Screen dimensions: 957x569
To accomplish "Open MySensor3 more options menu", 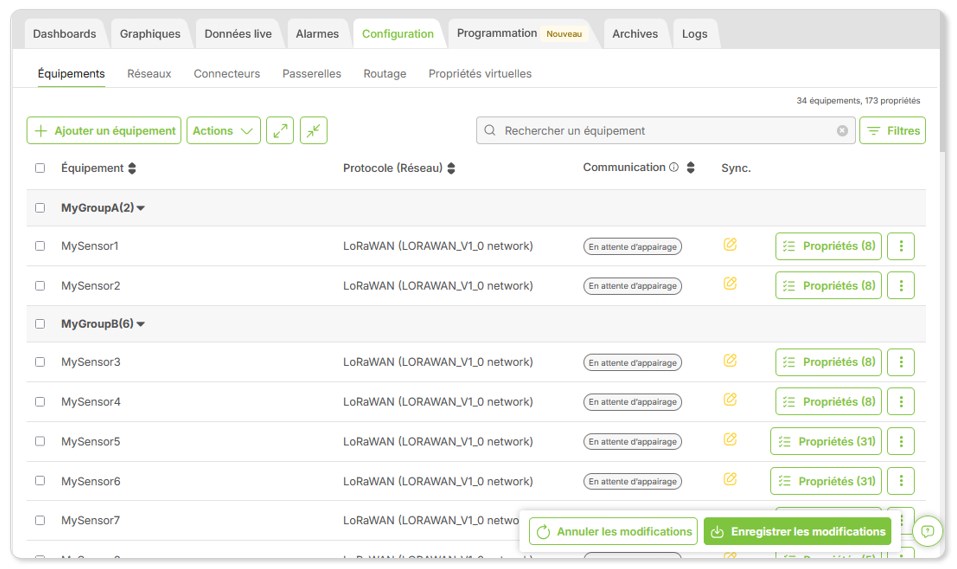I will point(901,362).
